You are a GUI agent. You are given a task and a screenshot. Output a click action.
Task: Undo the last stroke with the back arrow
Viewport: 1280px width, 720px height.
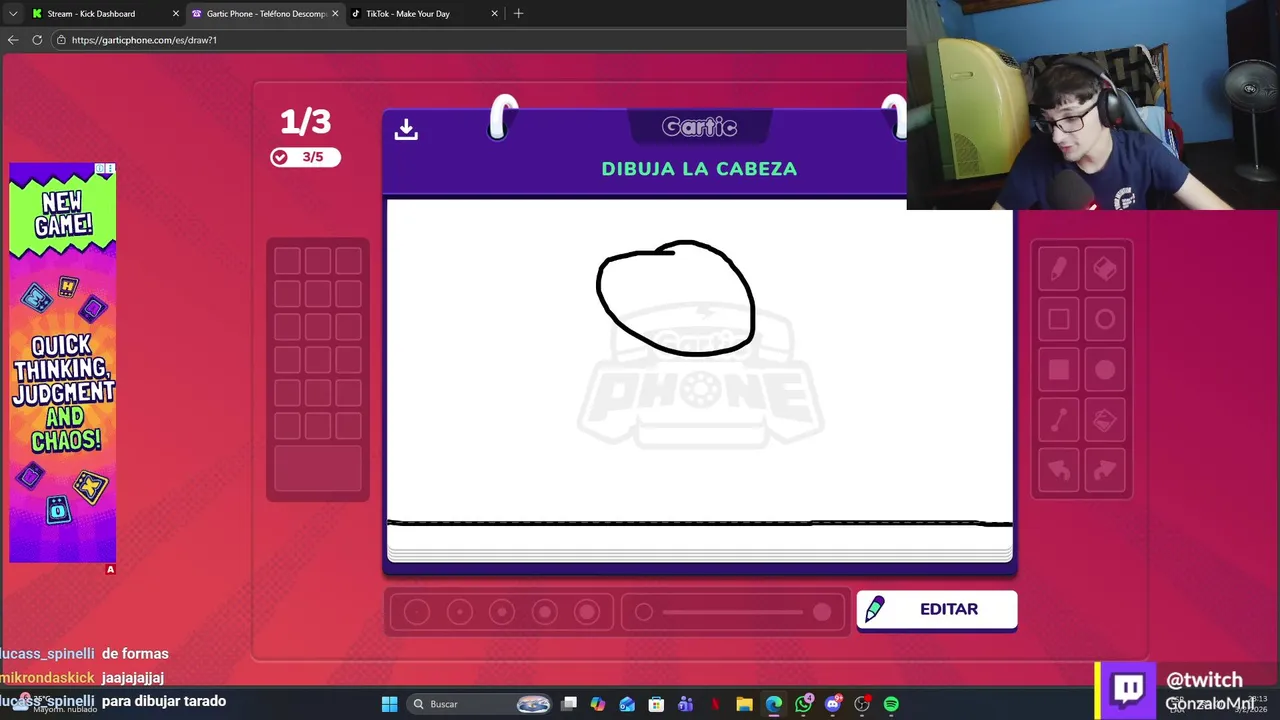(1059, 470)
